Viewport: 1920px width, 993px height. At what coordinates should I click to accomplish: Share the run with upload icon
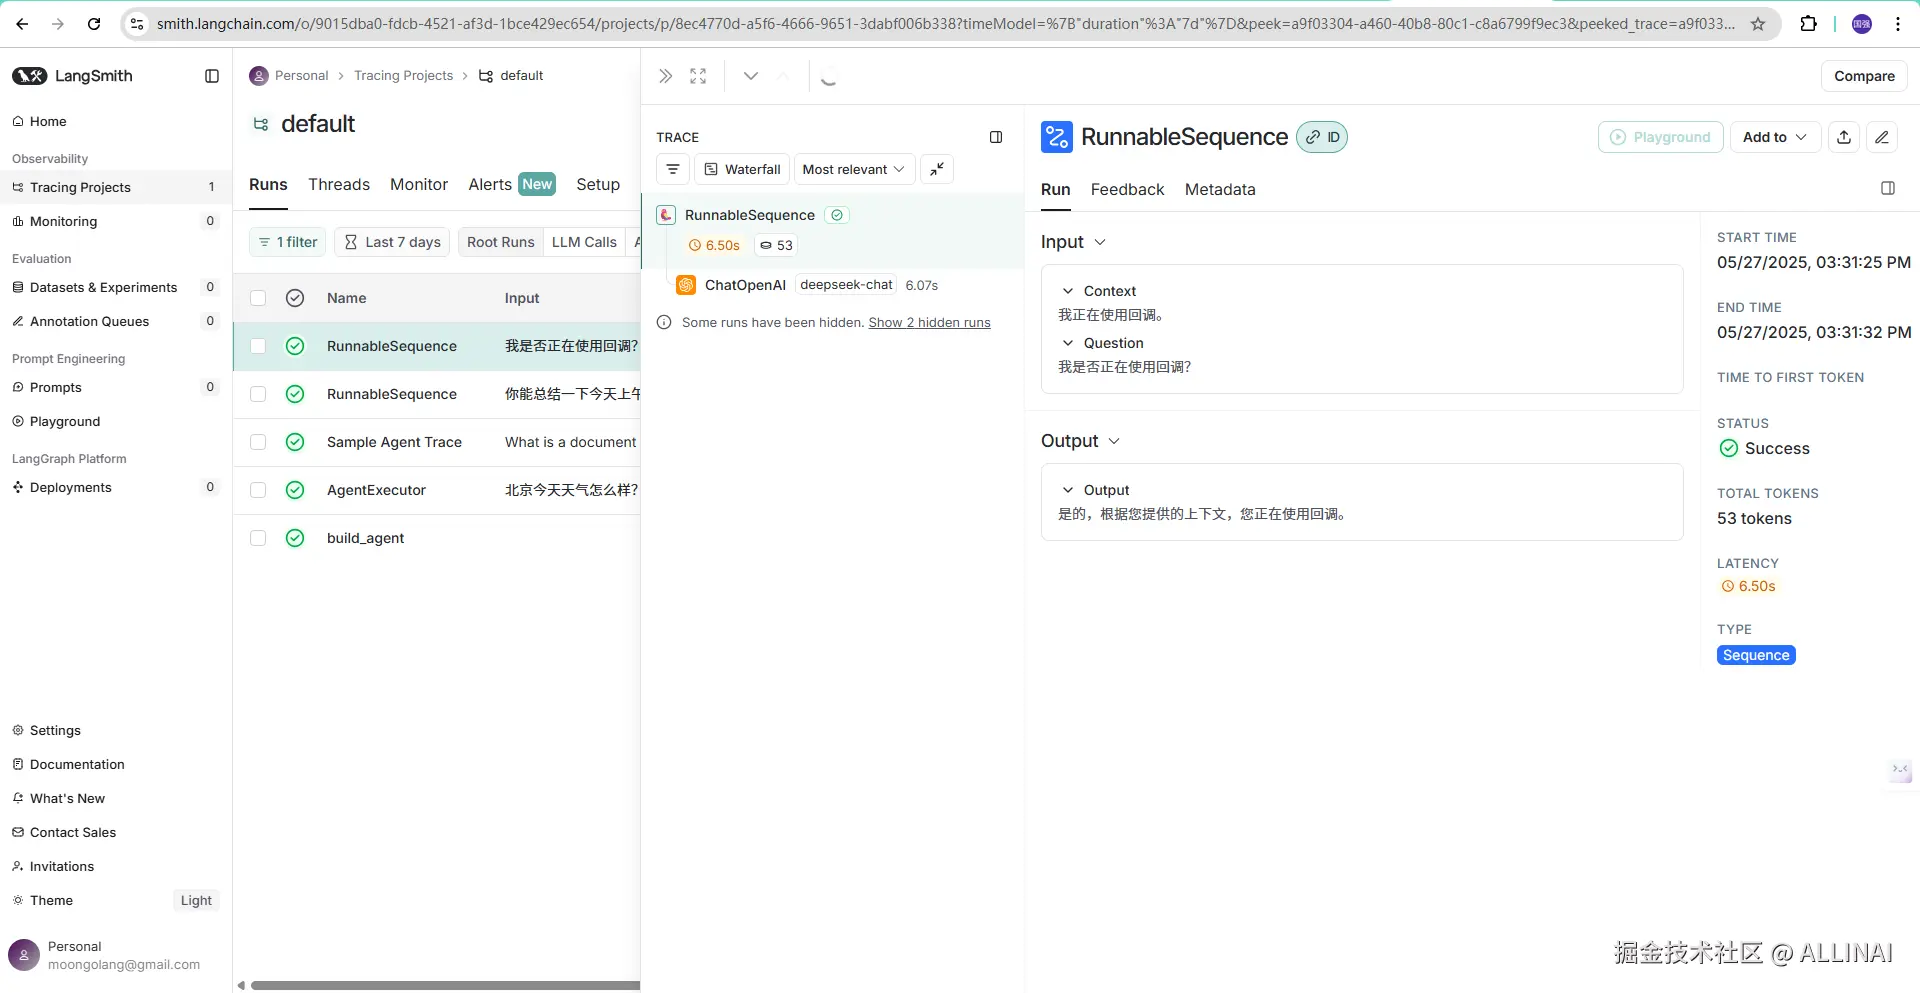pos(1844,137)
